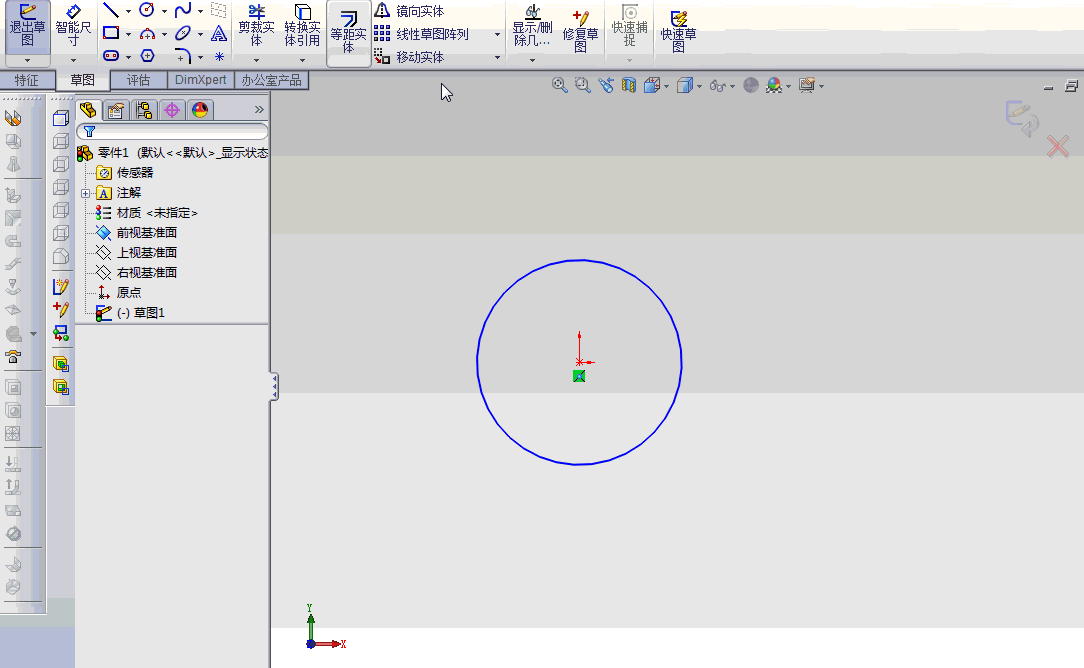Select the Sketch Fillet tool
The image size is (1084, 668).
pyautogui.click(x=183, y=56)
